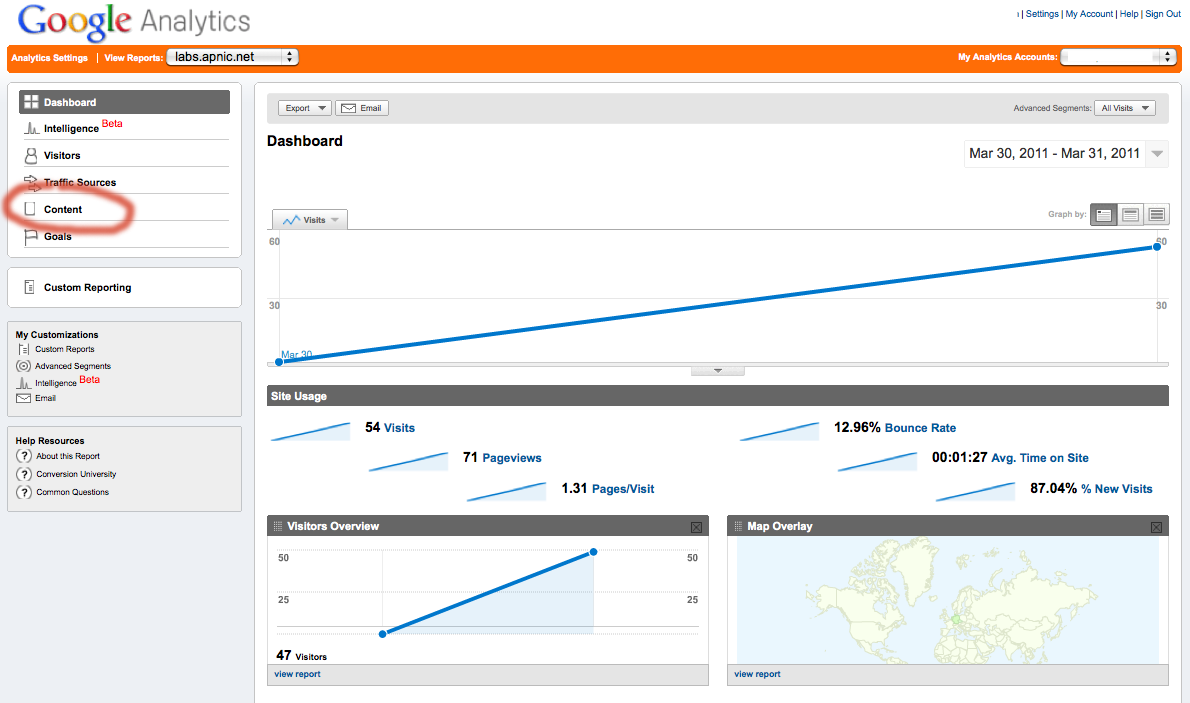The height and width of the screenshot is (703, 1190).
Task: Click the Email button in toolbar
Action: coord(362,109)
